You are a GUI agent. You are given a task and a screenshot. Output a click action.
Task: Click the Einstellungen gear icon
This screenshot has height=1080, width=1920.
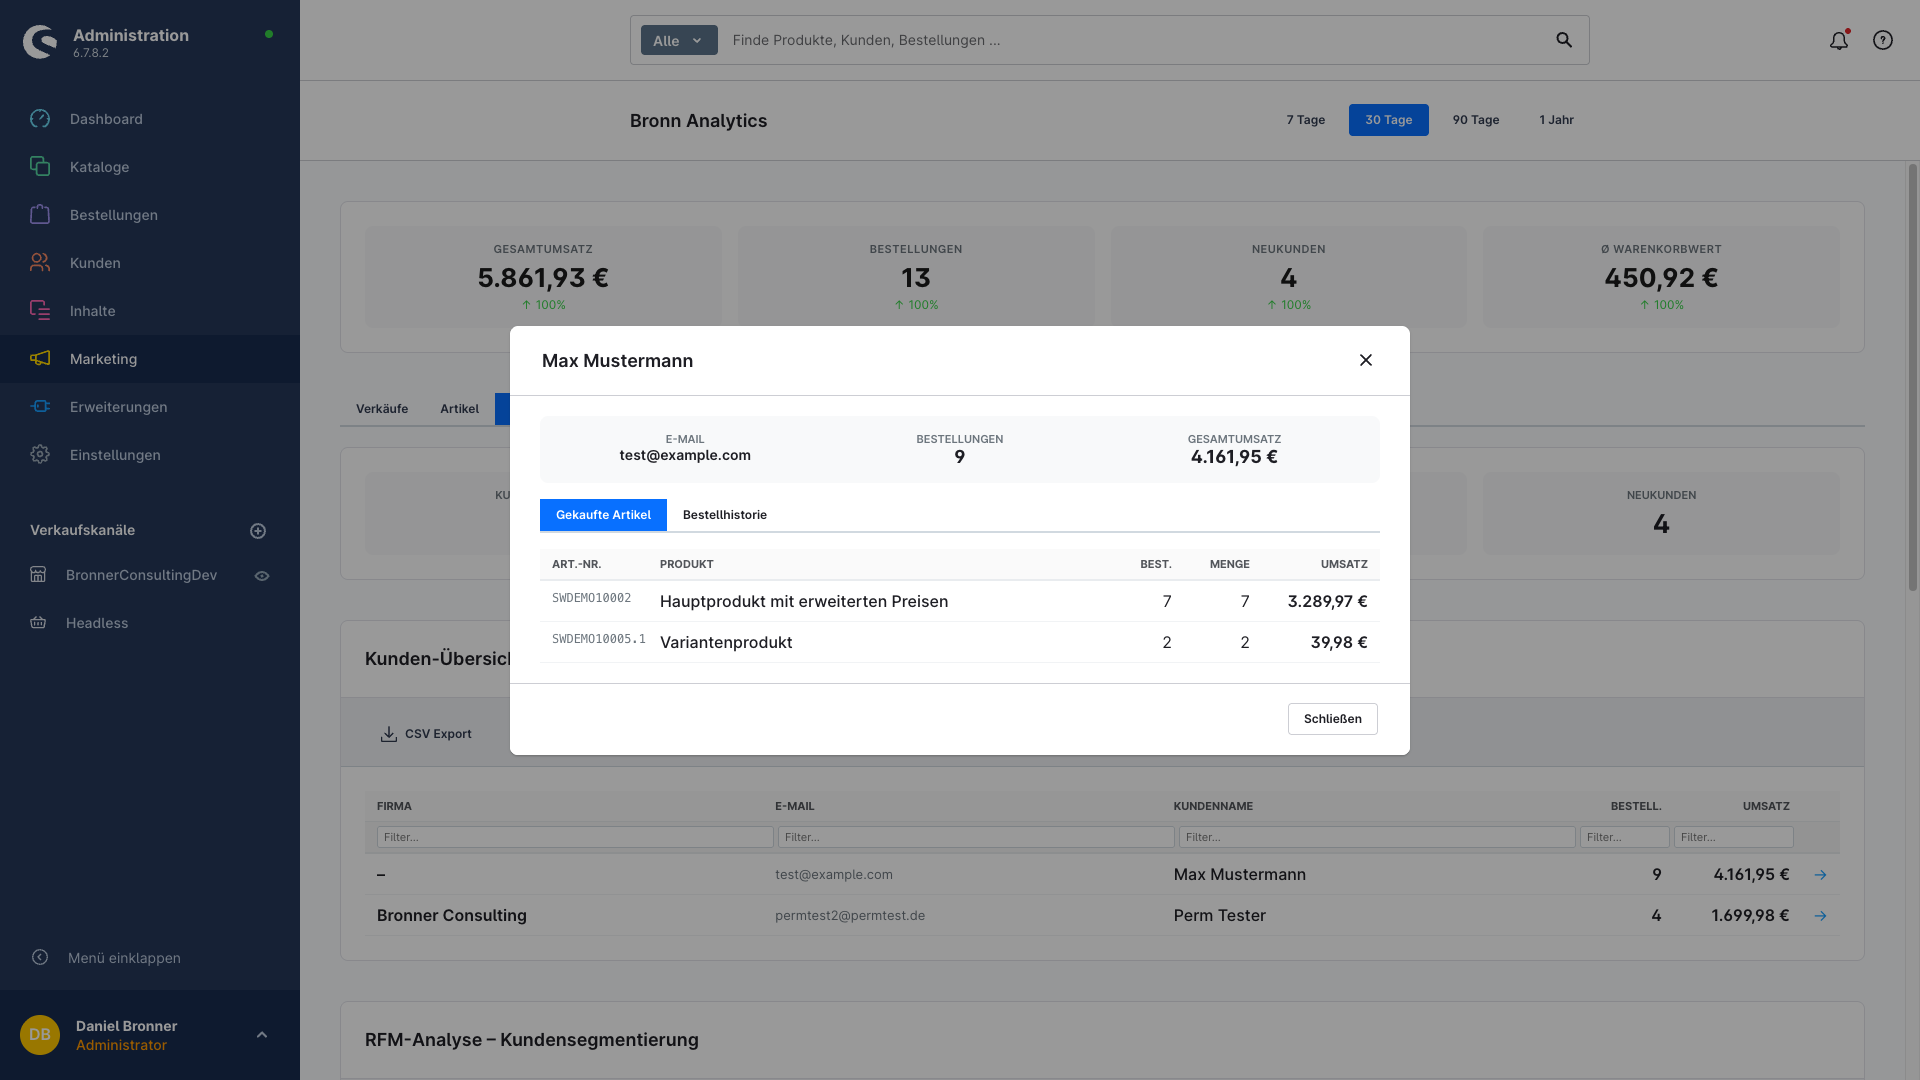tap(40, 455)
